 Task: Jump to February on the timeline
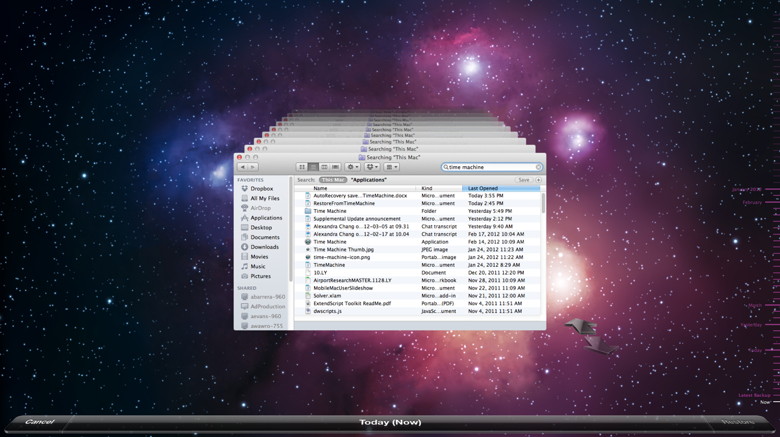click(752, 203)
